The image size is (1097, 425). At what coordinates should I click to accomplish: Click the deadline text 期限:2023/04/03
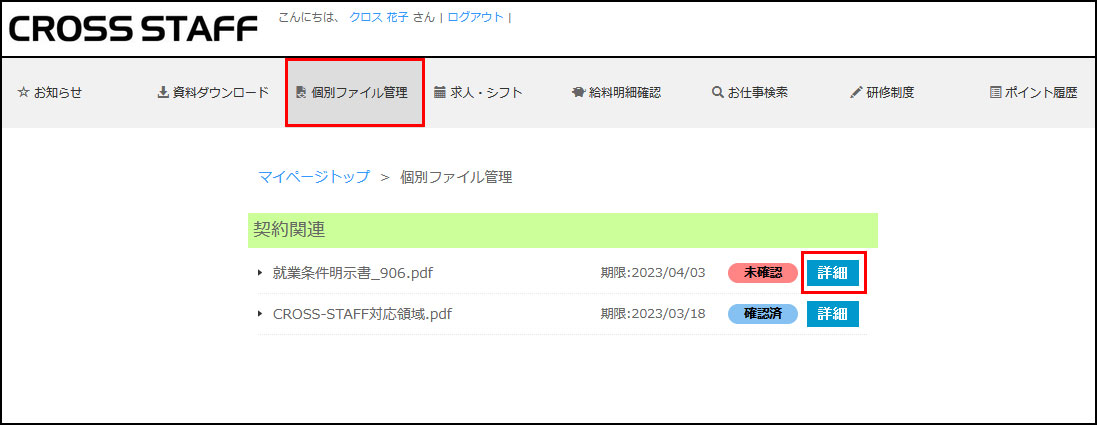point(653,273)
